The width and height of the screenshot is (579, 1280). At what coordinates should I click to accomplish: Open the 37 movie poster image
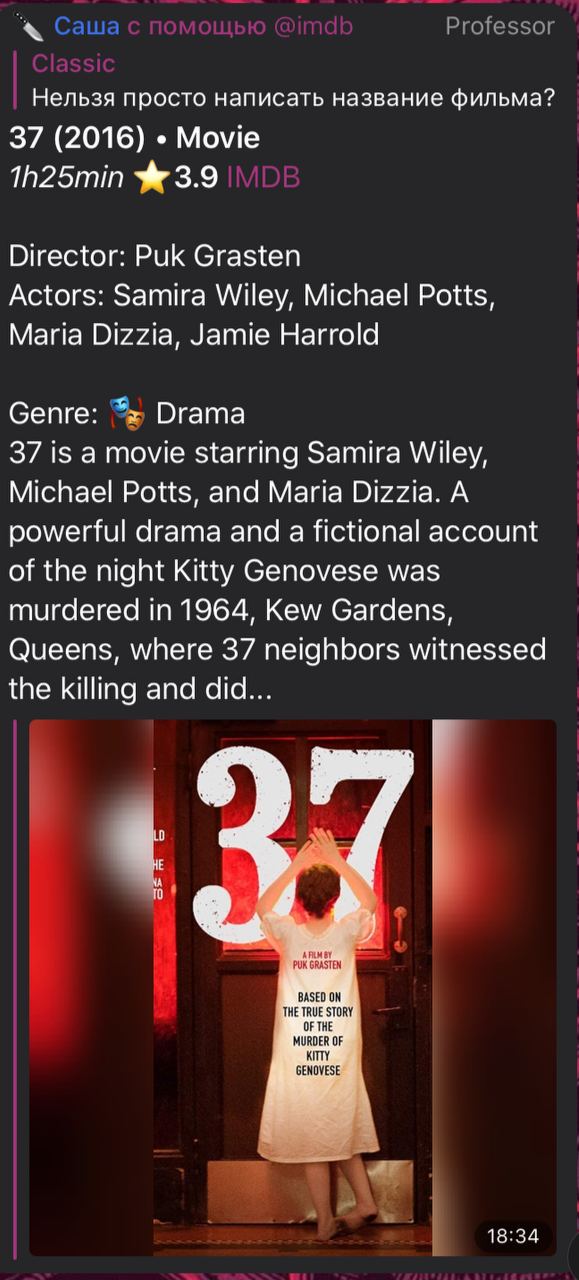click(293, 987)
